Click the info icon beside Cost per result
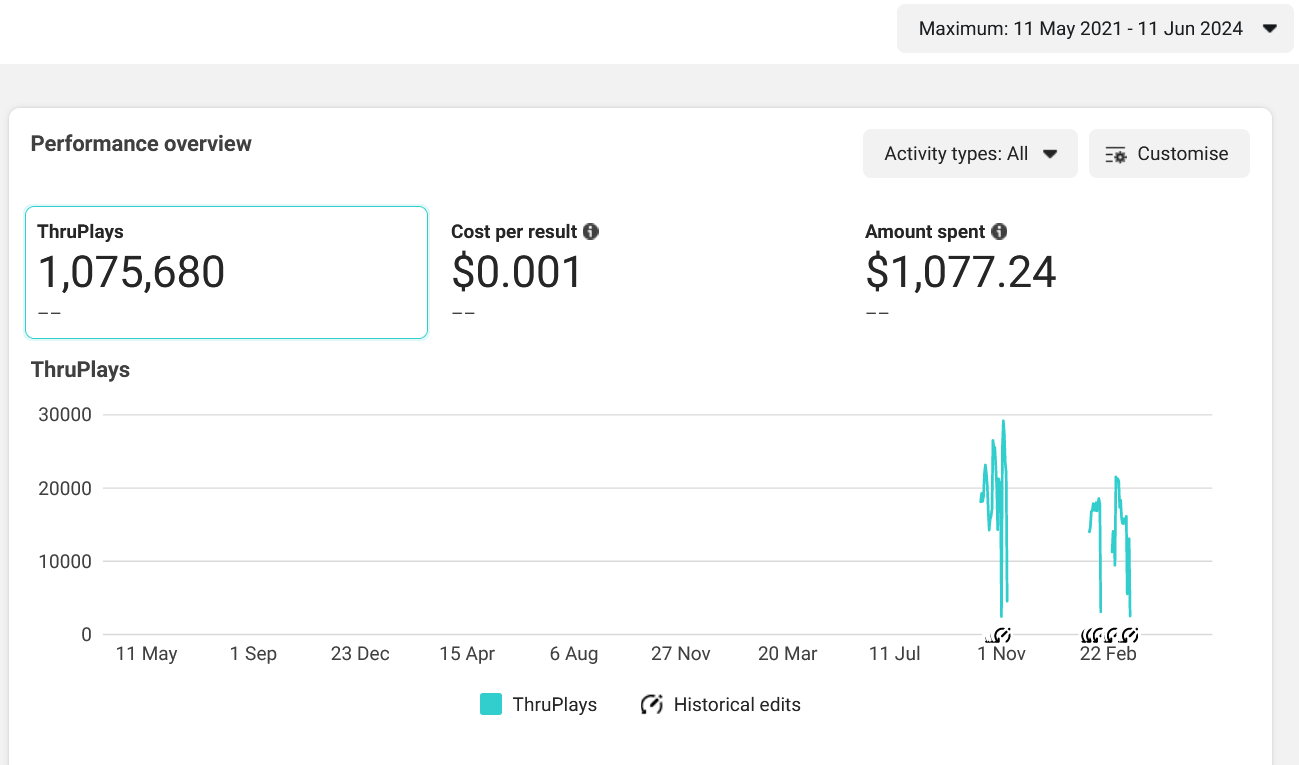The width and height of the screenshot is (1299, 765). (591, 232)
